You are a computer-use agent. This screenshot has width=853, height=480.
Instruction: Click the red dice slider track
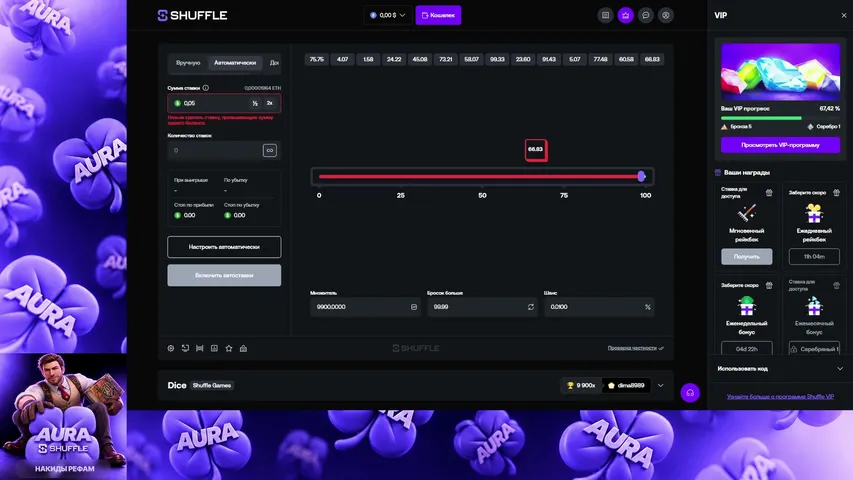(479, 176)
